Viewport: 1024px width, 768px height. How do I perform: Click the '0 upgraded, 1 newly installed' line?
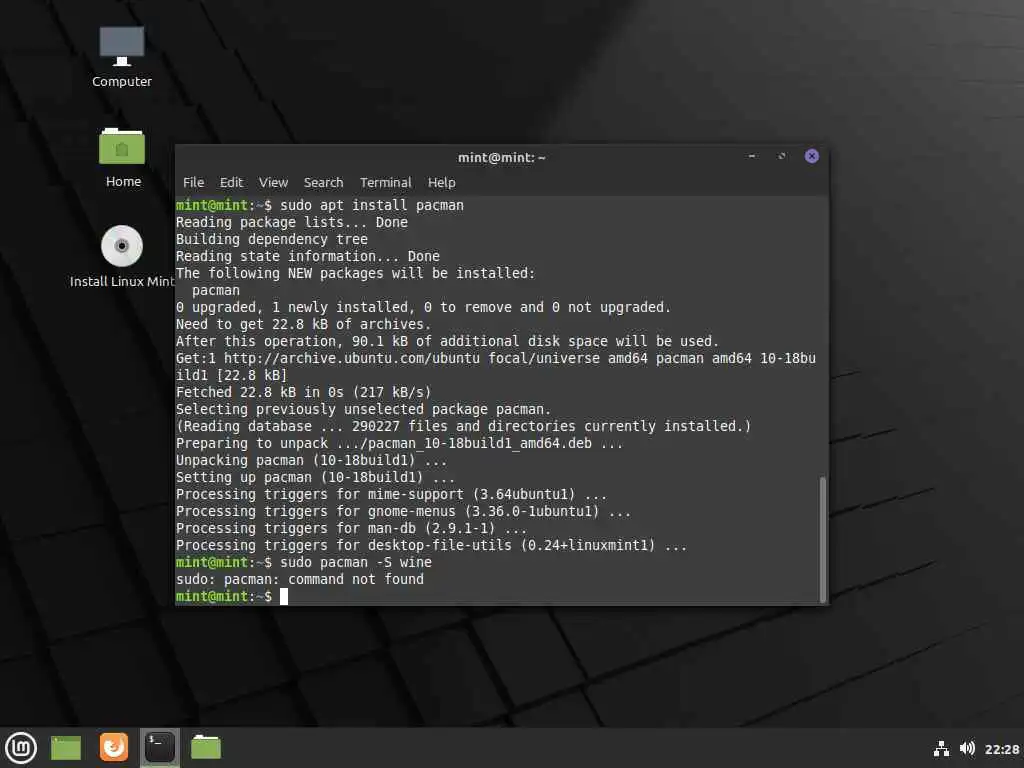(x=423, y=307)
